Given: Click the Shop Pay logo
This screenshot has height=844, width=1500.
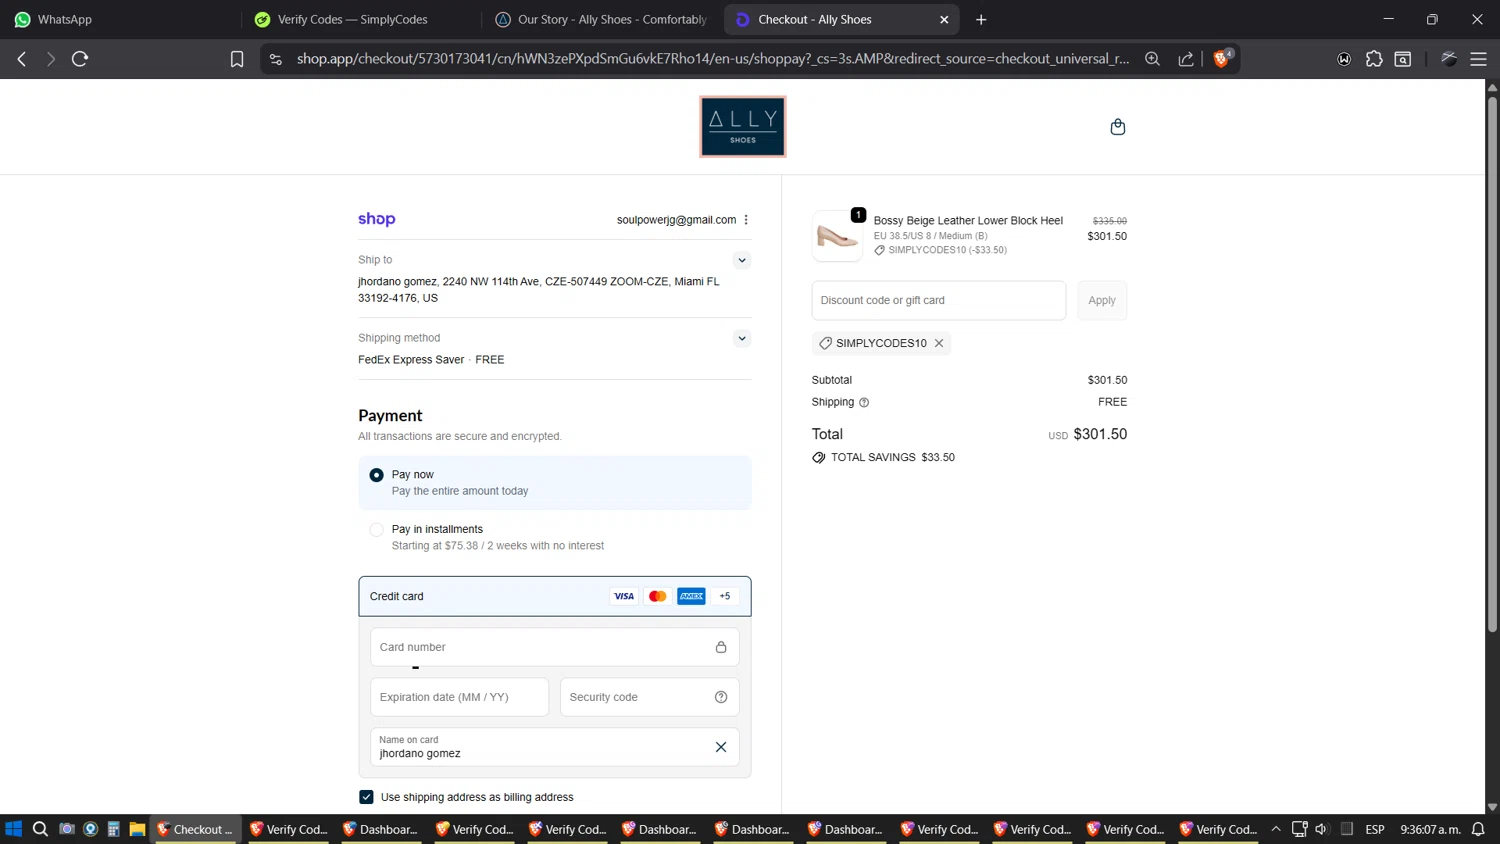Looking at the screenshot, I should coord(377,219).
